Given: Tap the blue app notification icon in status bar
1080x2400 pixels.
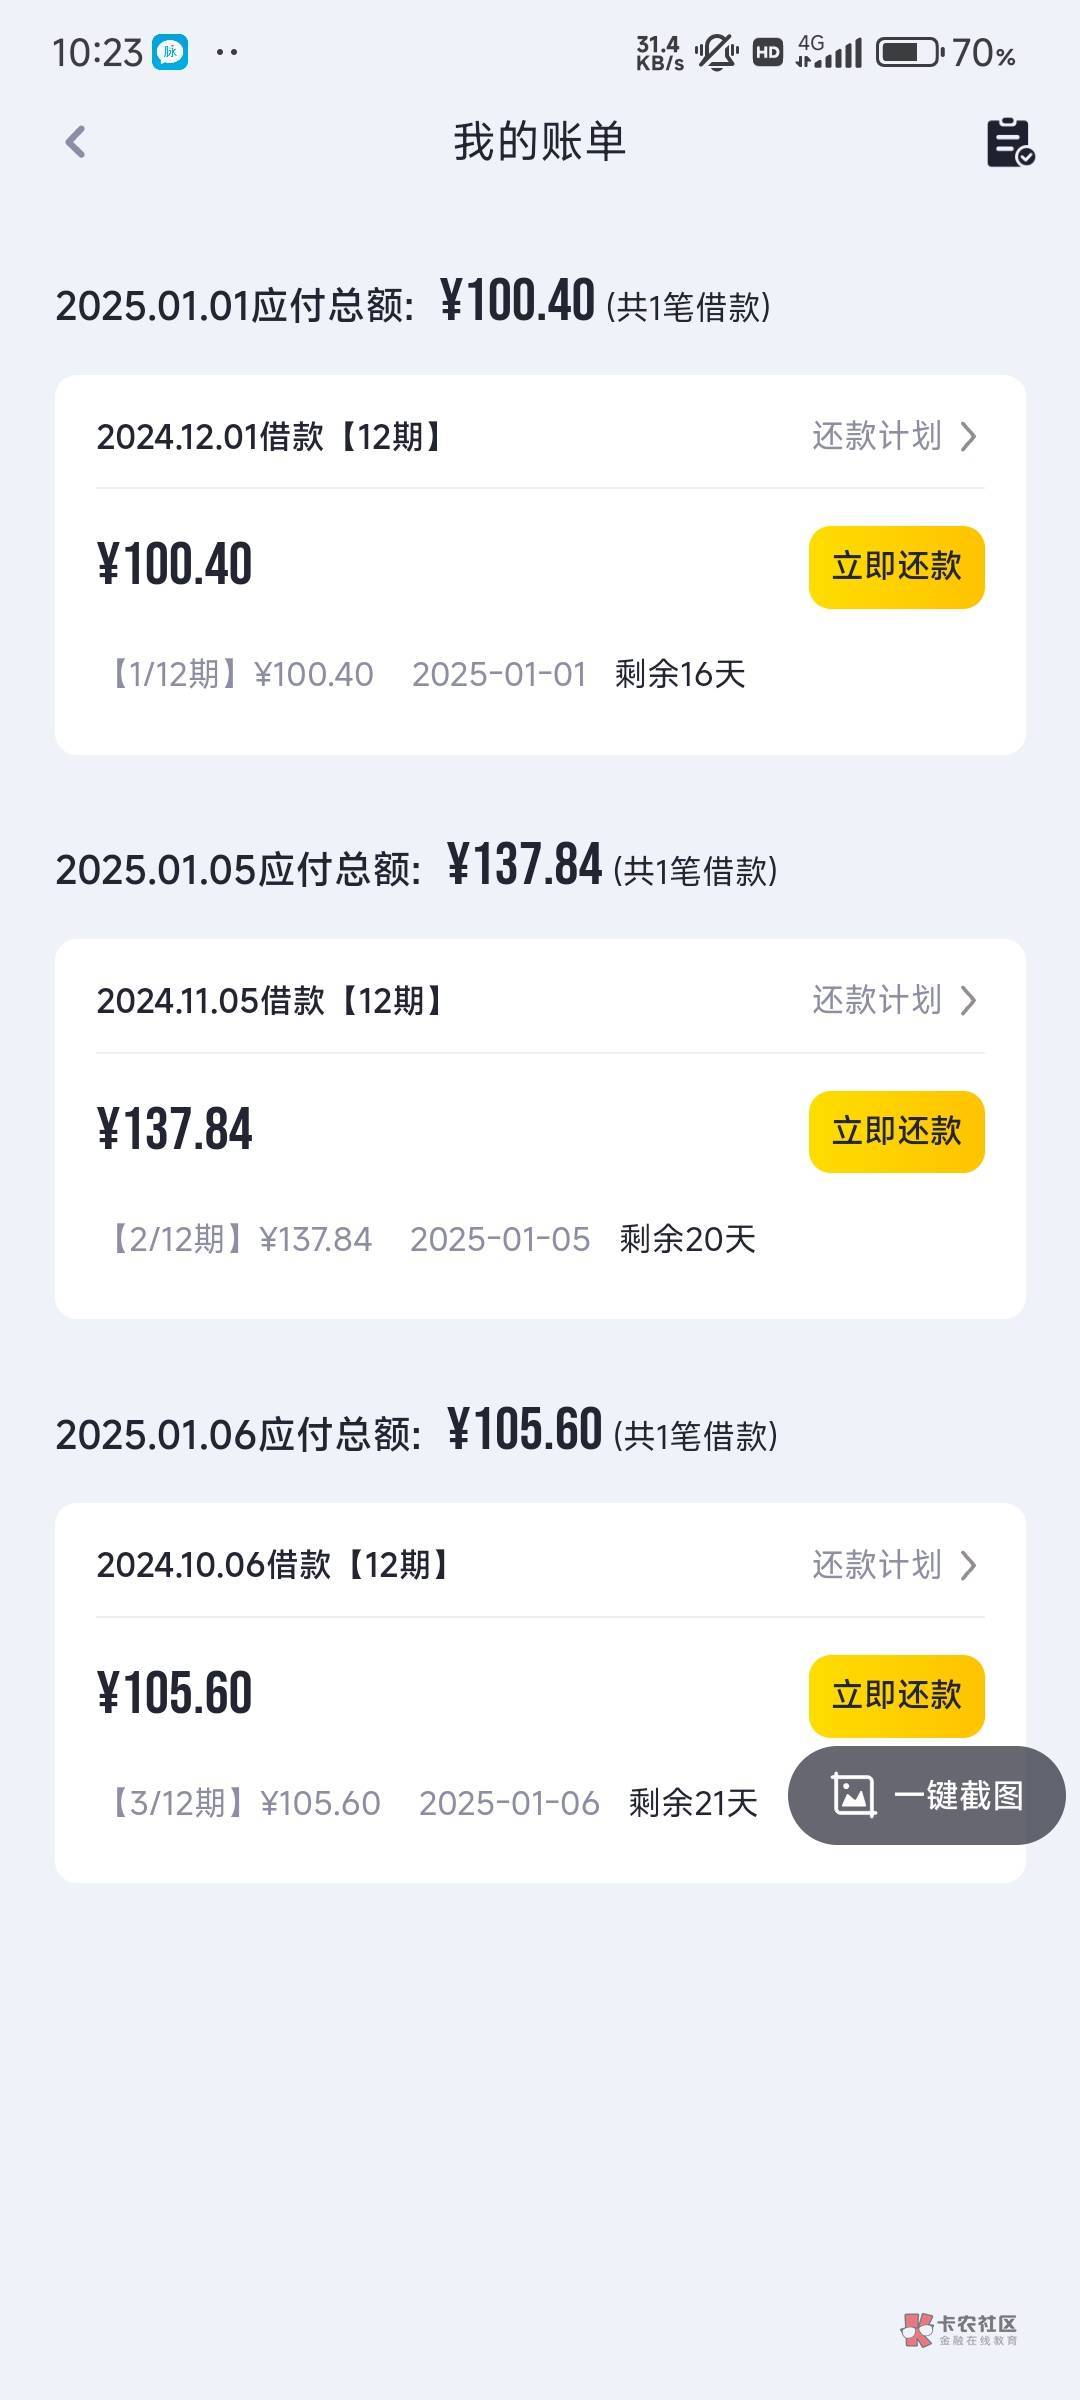Looking at the screenshot, I should pyautogui.click(x=170, y=52).
